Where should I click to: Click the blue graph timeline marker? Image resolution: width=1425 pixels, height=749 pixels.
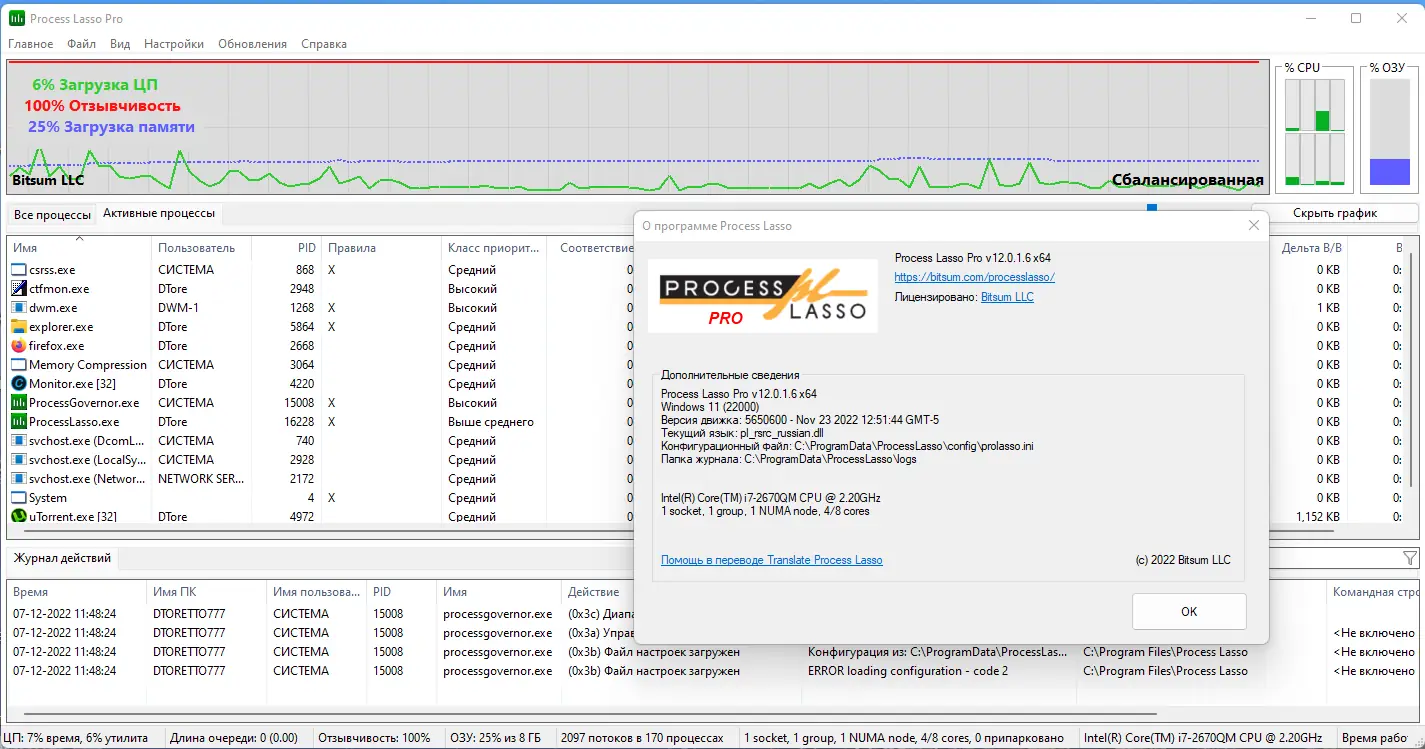[1152, 207]
